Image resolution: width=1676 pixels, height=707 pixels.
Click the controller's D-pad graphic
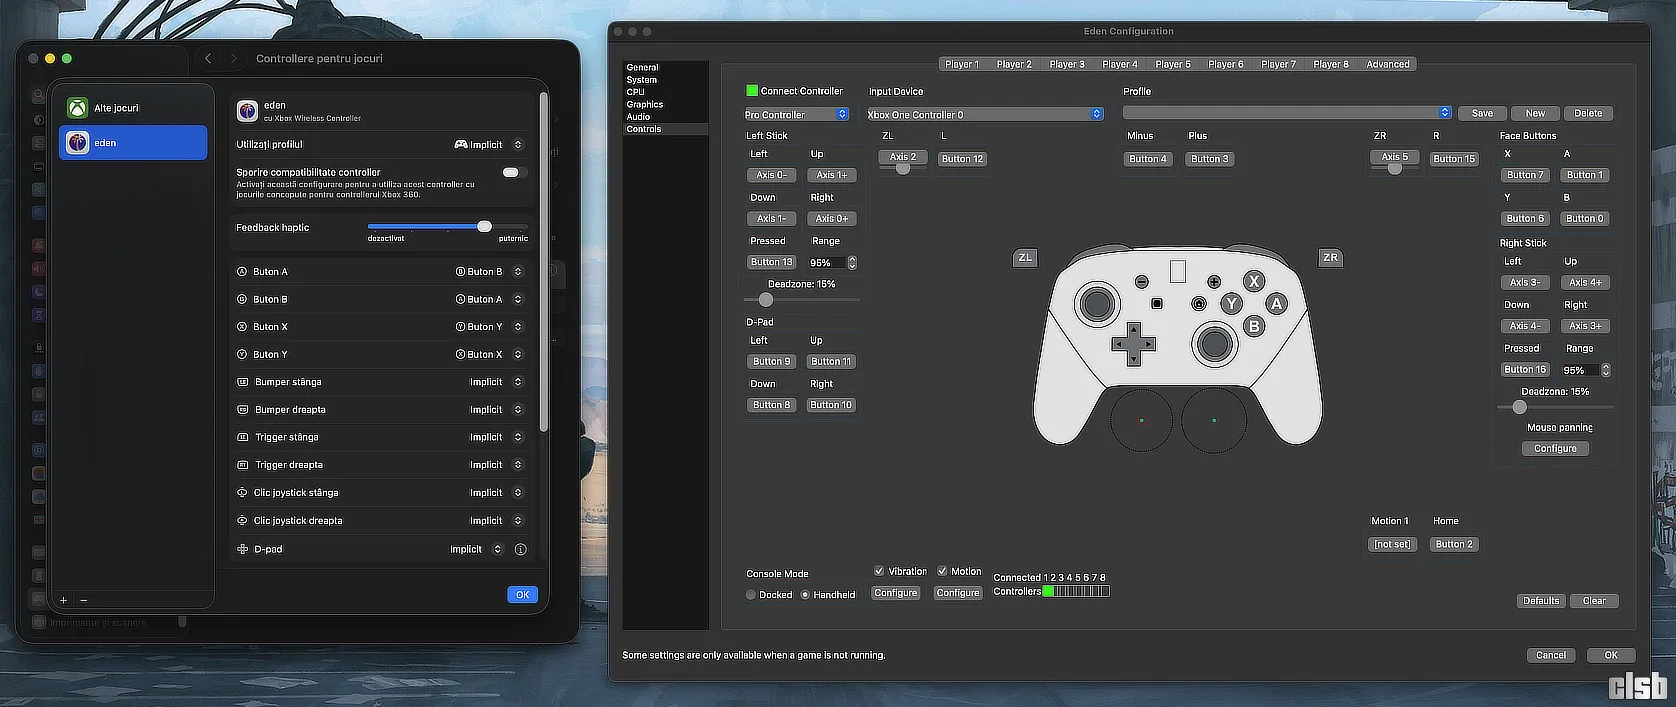pos(1133,344)
